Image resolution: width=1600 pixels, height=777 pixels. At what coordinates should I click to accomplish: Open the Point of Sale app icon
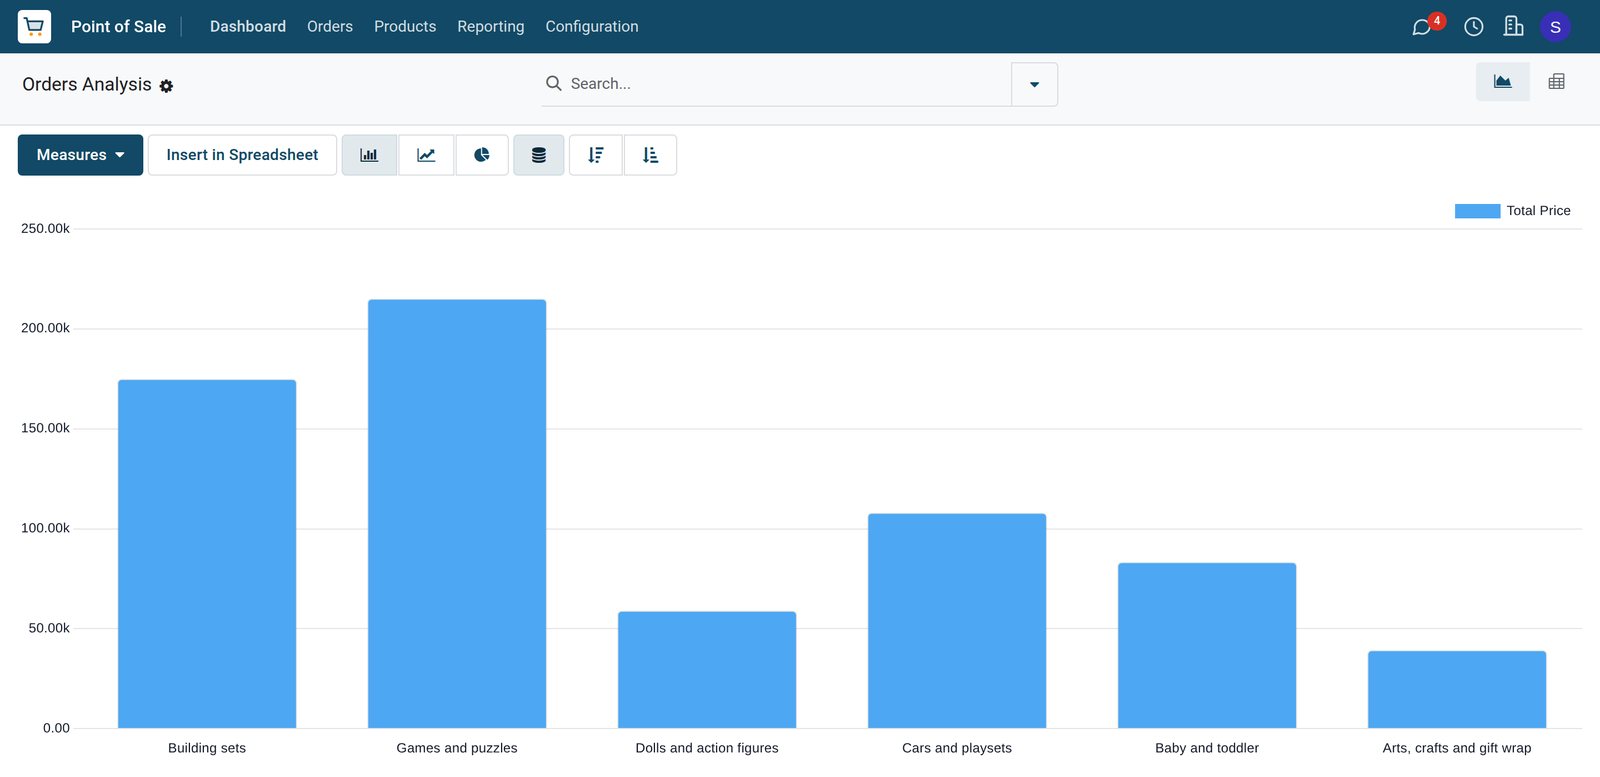(34, 26)
